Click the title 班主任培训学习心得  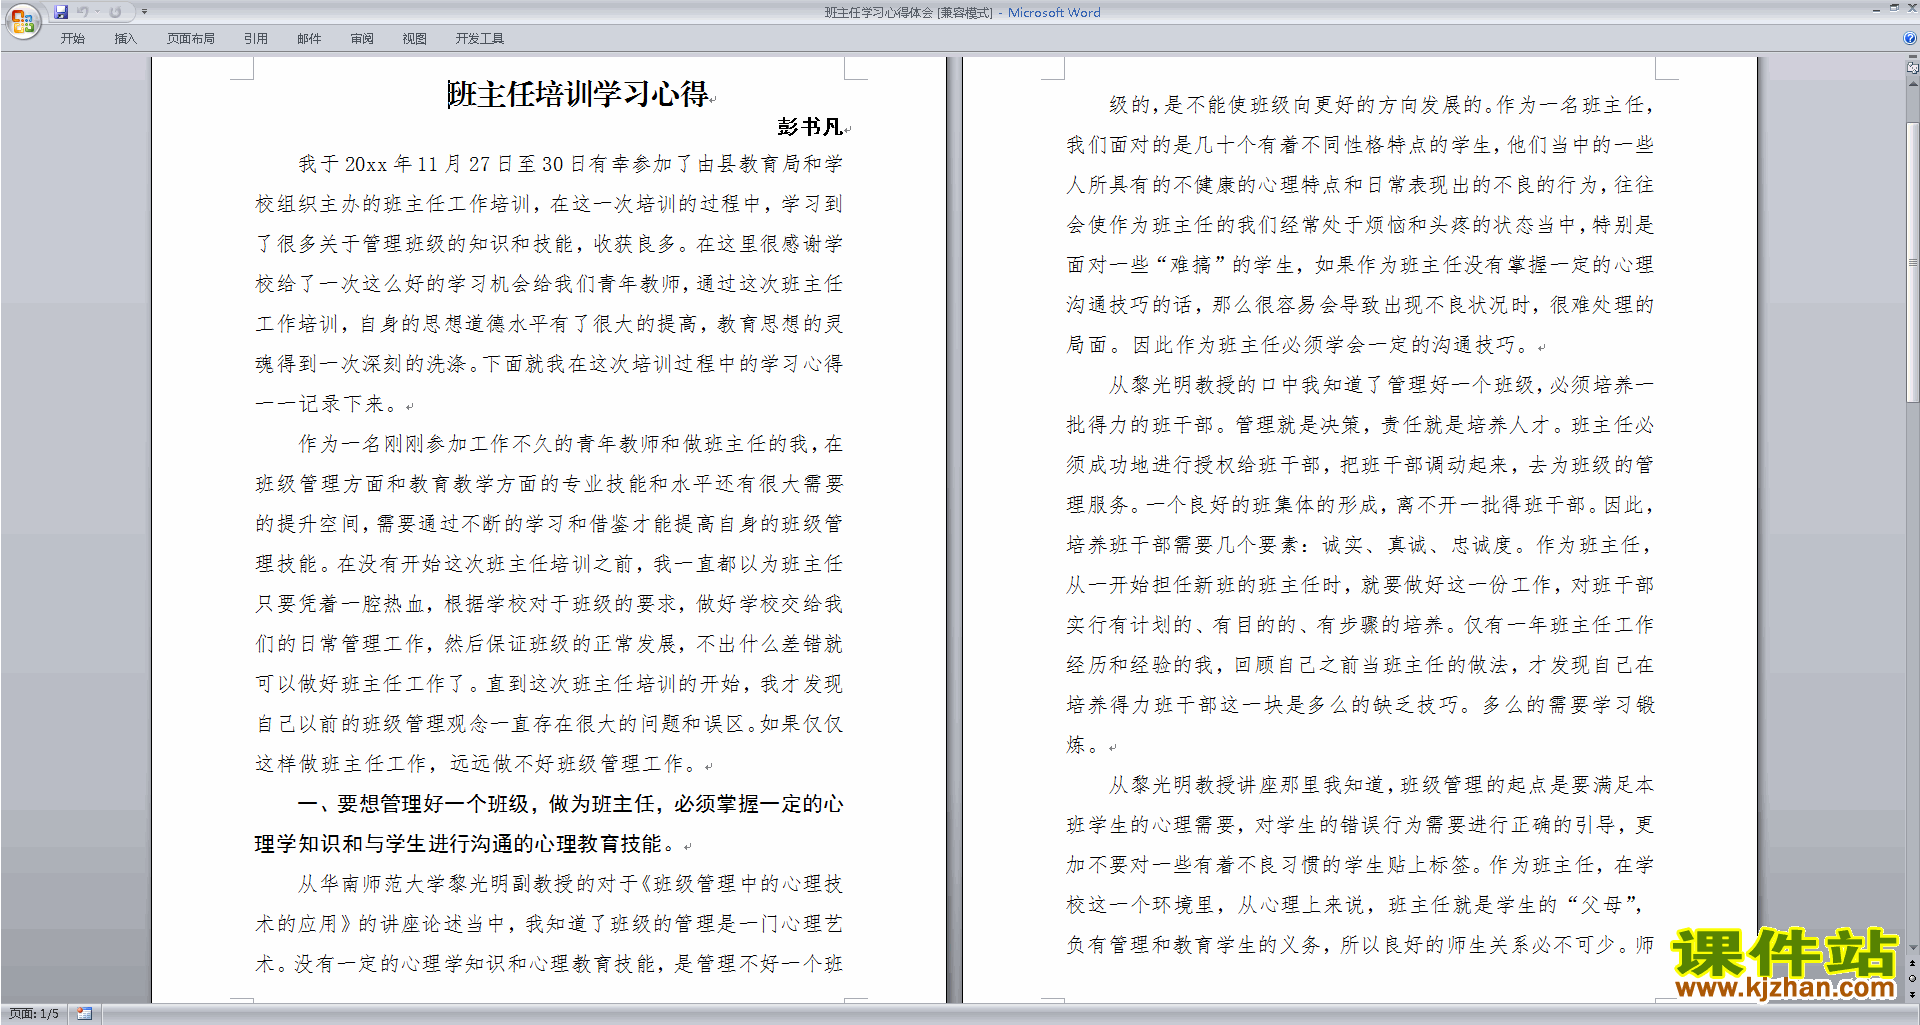coord(577,94)
